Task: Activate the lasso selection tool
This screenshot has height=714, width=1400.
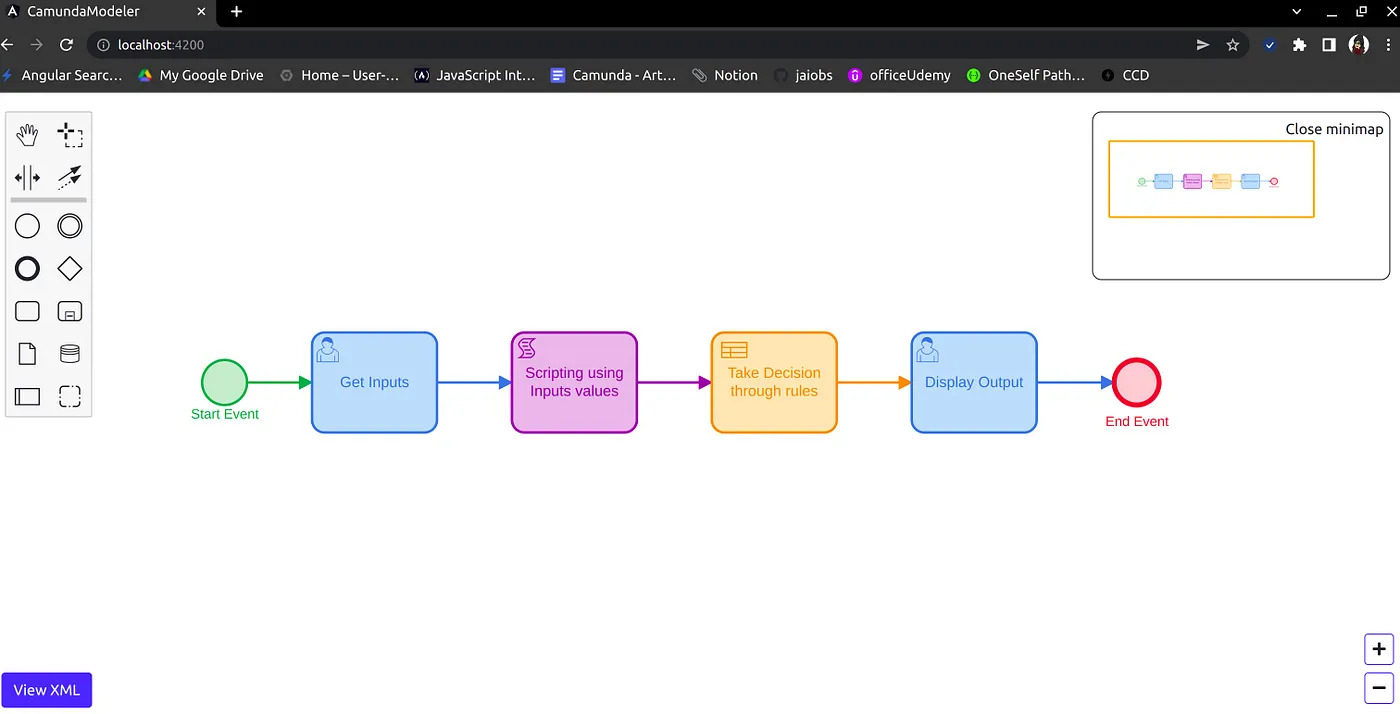Action: (70, 135)
